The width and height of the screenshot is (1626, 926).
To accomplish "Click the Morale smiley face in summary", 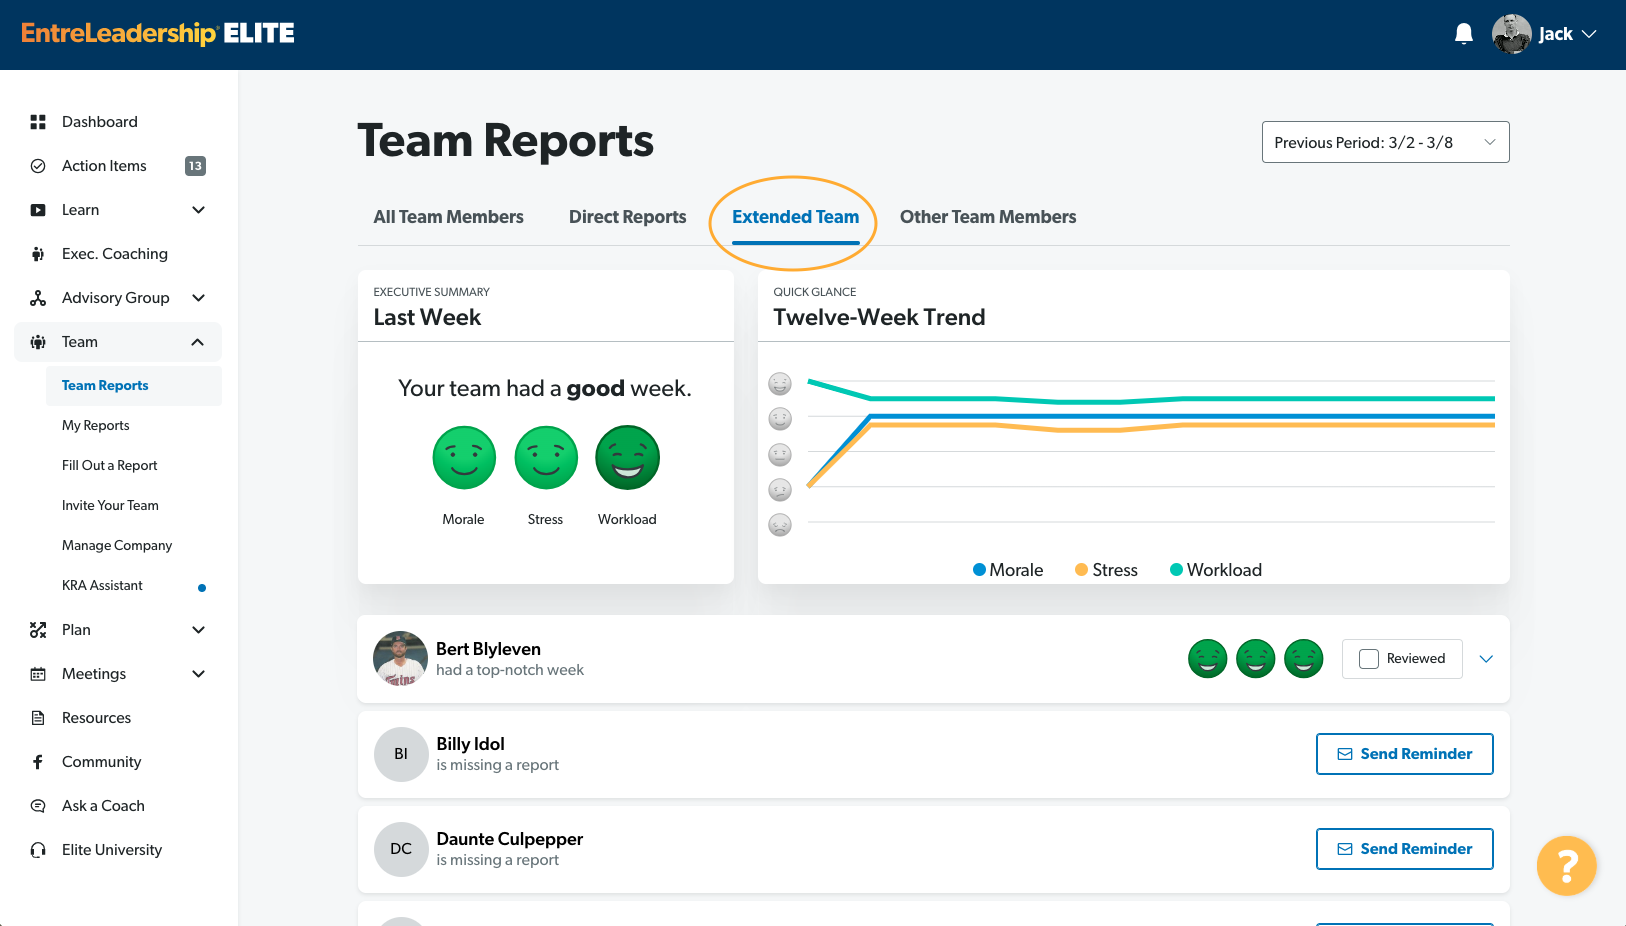I will [464, 458].
